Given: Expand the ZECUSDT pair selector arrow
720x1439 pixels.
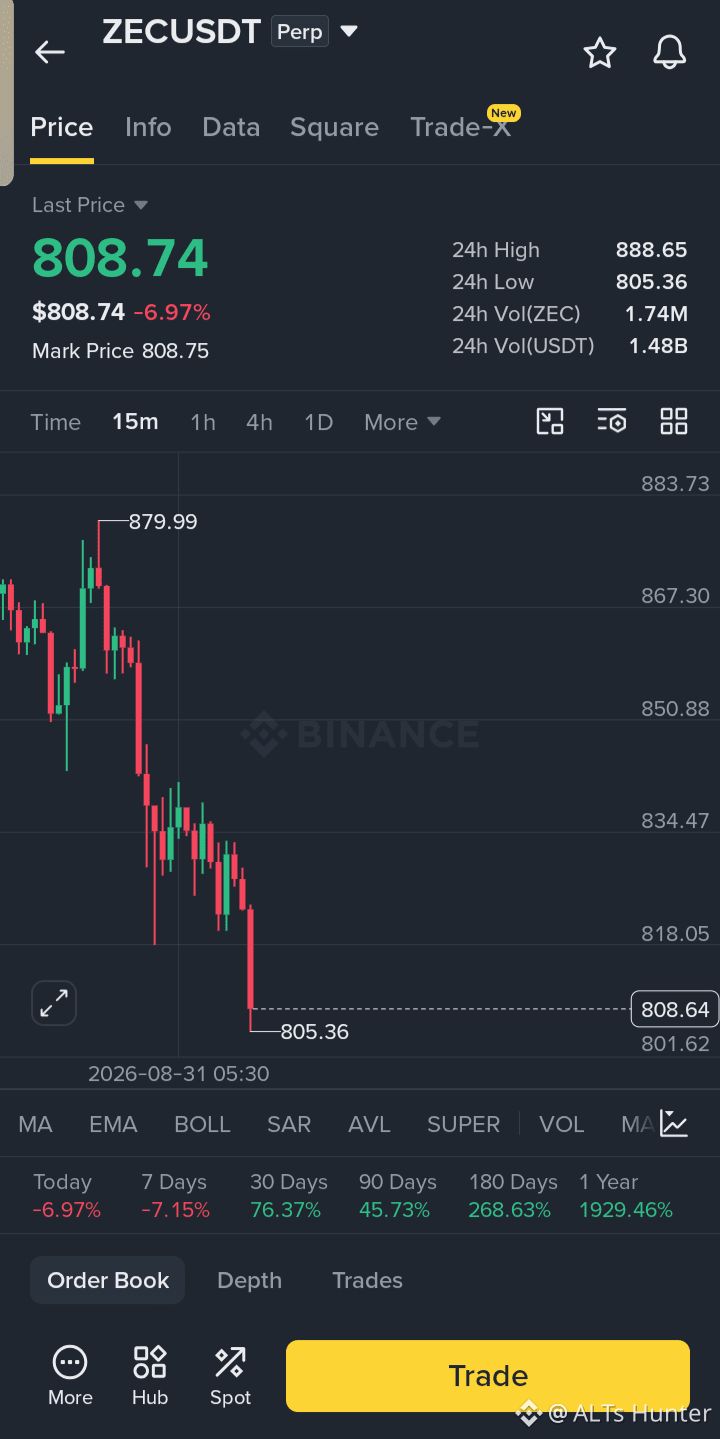Looking at the screenshot, I should (349, 32).
